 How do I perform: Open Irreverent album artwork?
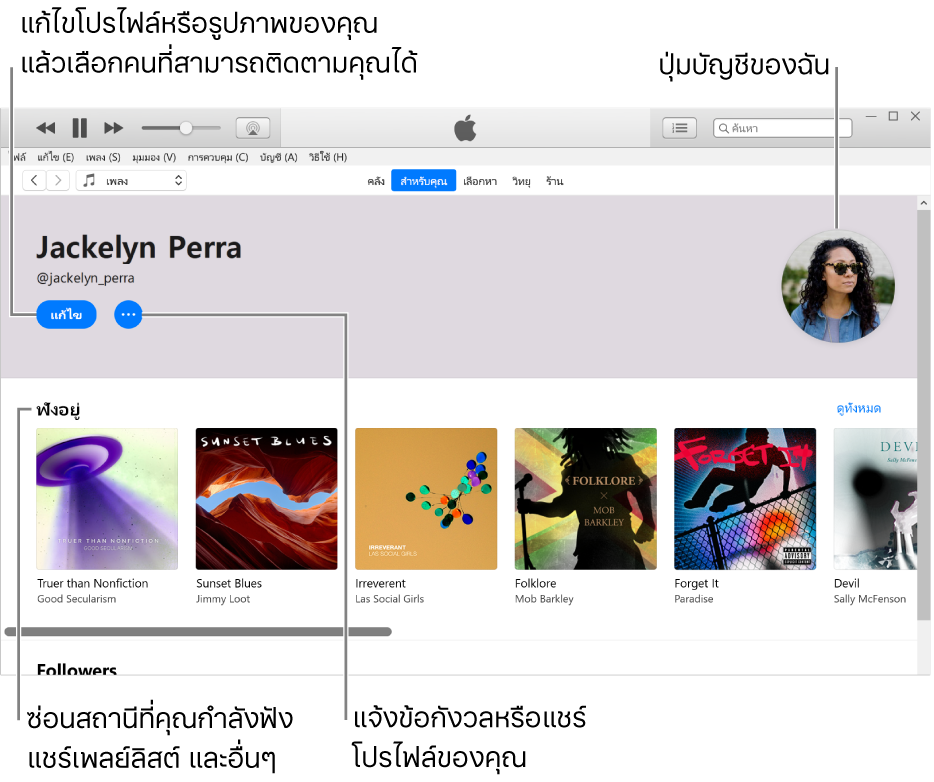[x=426, y=499]
